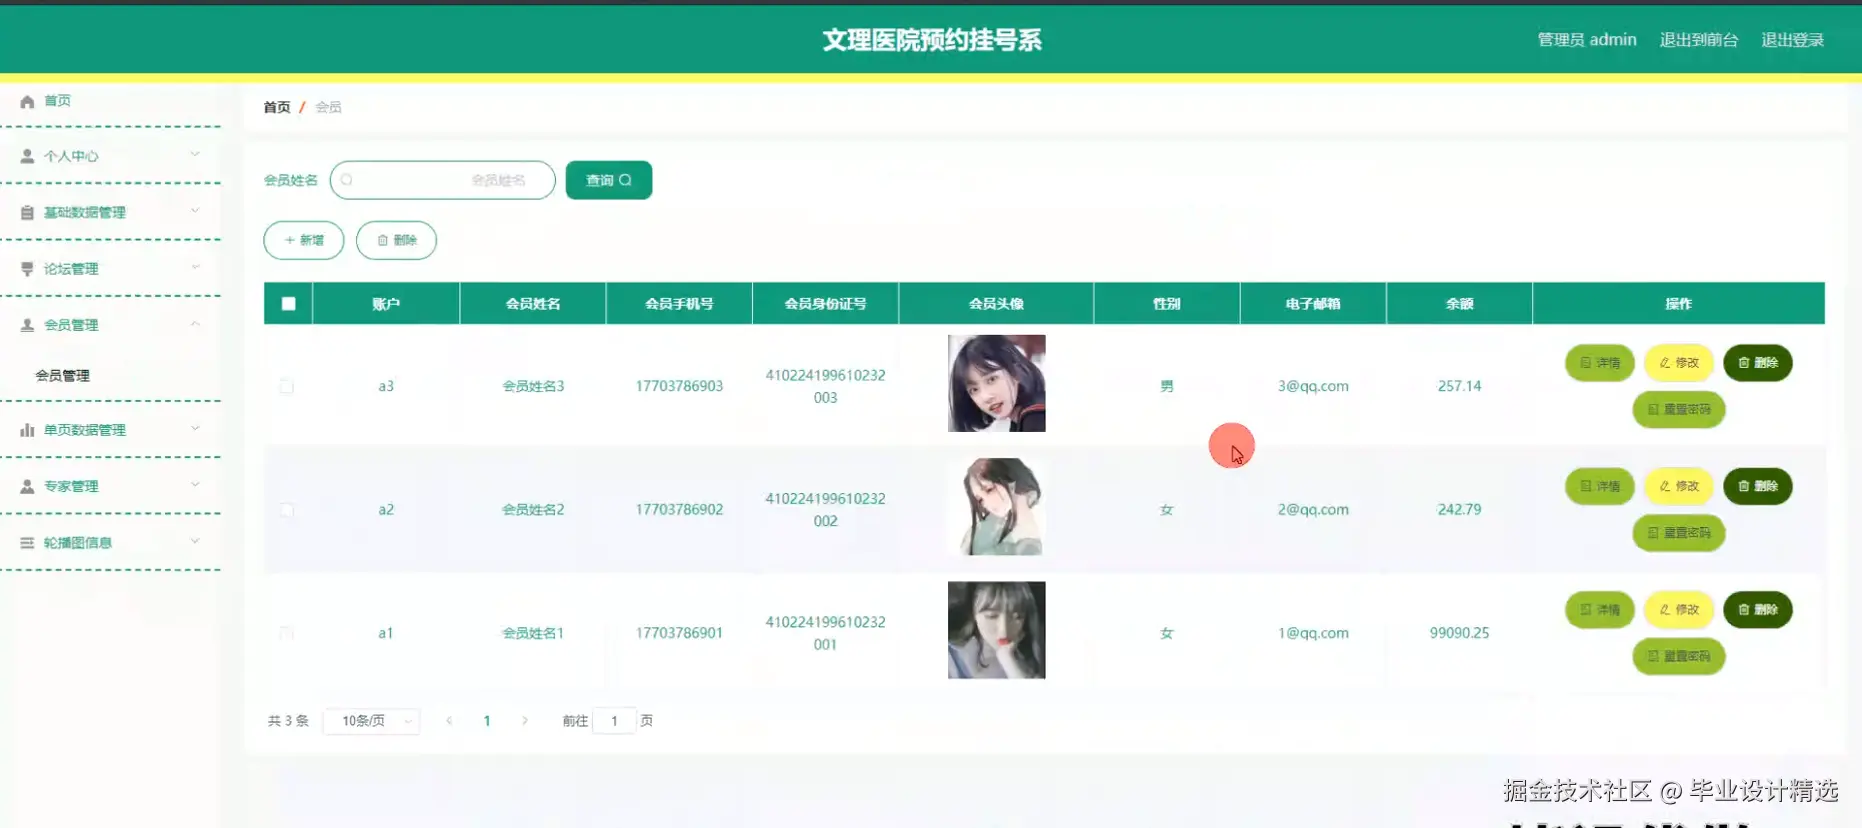The image size is (1862, 828).
Task: Click the avatar thumbnail of member a1
Action: (x=997, y=630)
